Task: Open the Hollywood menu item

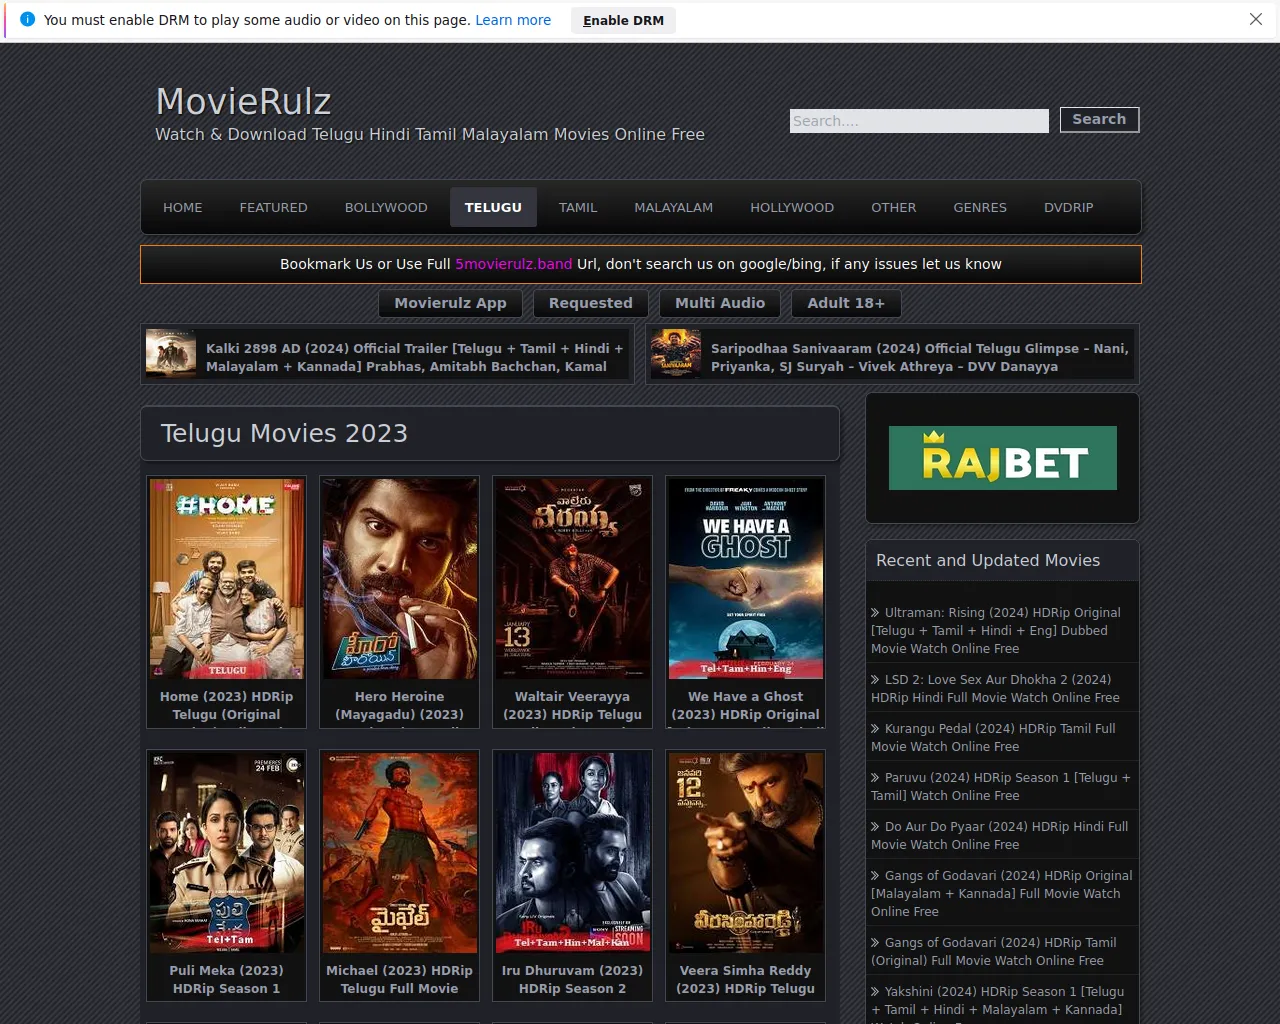Action: coord(792,207)
